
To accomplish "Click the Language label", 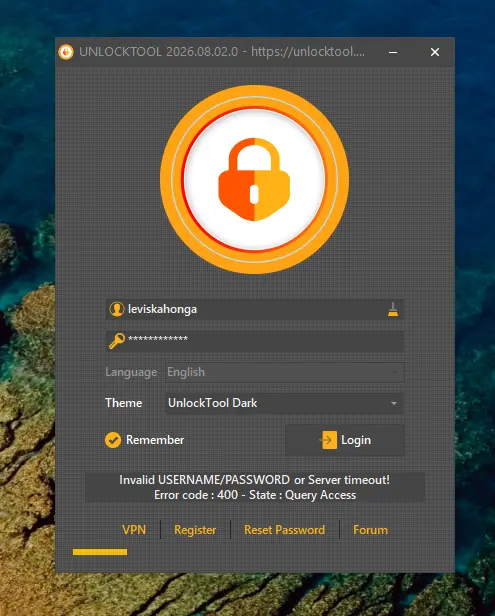I will click(x=131, y=372).
